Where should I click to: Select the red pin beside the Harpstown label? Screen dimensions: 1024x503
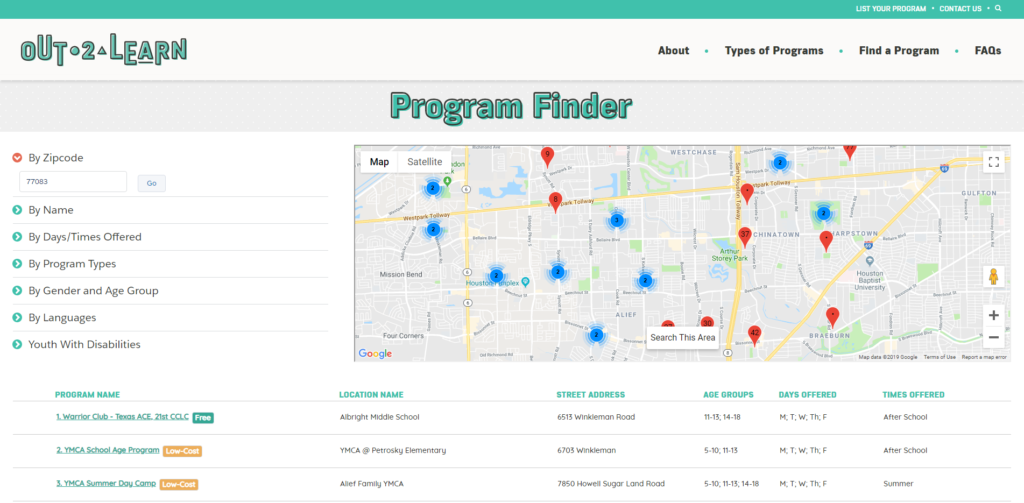point(826,241)
